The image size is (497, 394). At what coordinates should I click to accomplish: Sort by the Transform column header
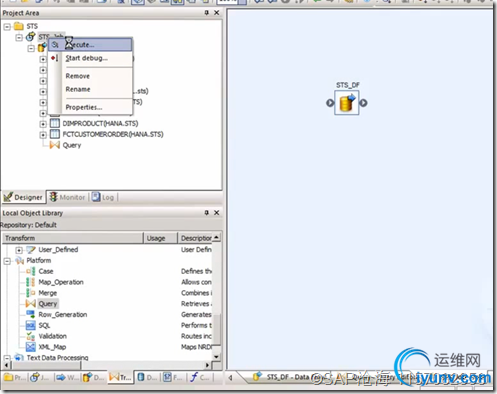point(73,238)
